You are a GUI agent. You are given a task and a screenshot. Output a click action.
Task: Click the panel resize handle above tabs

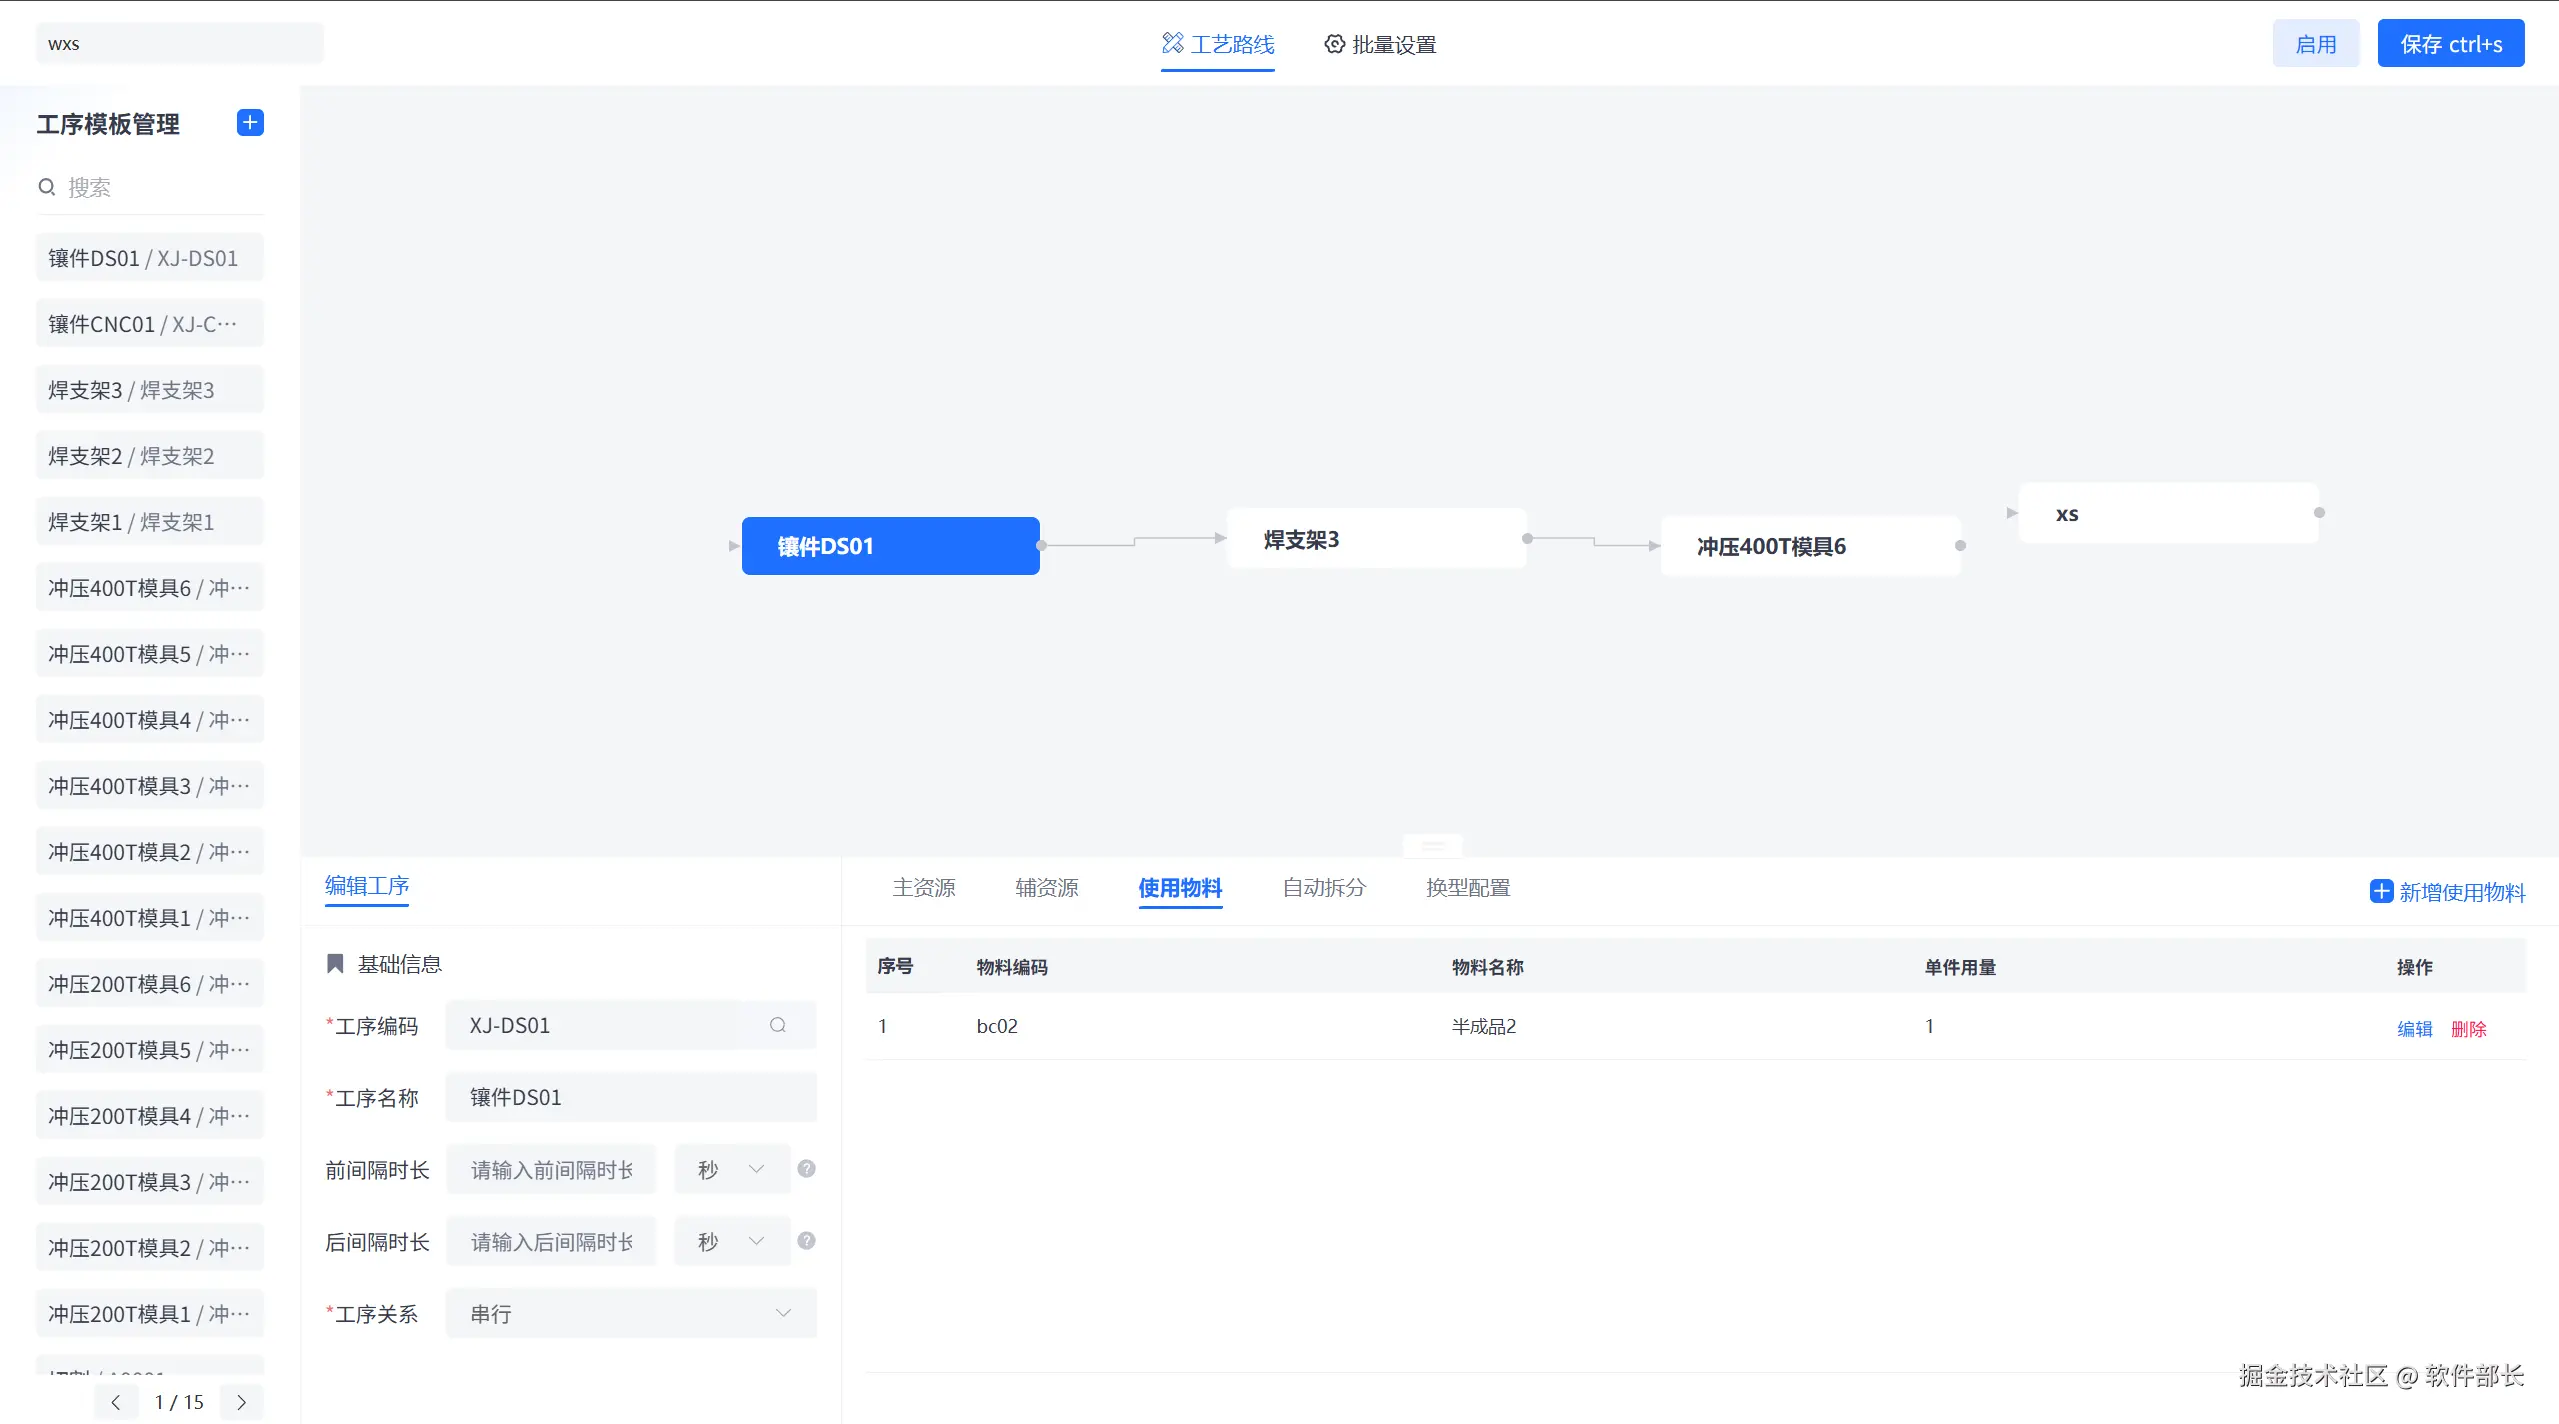click(1432, 846)
